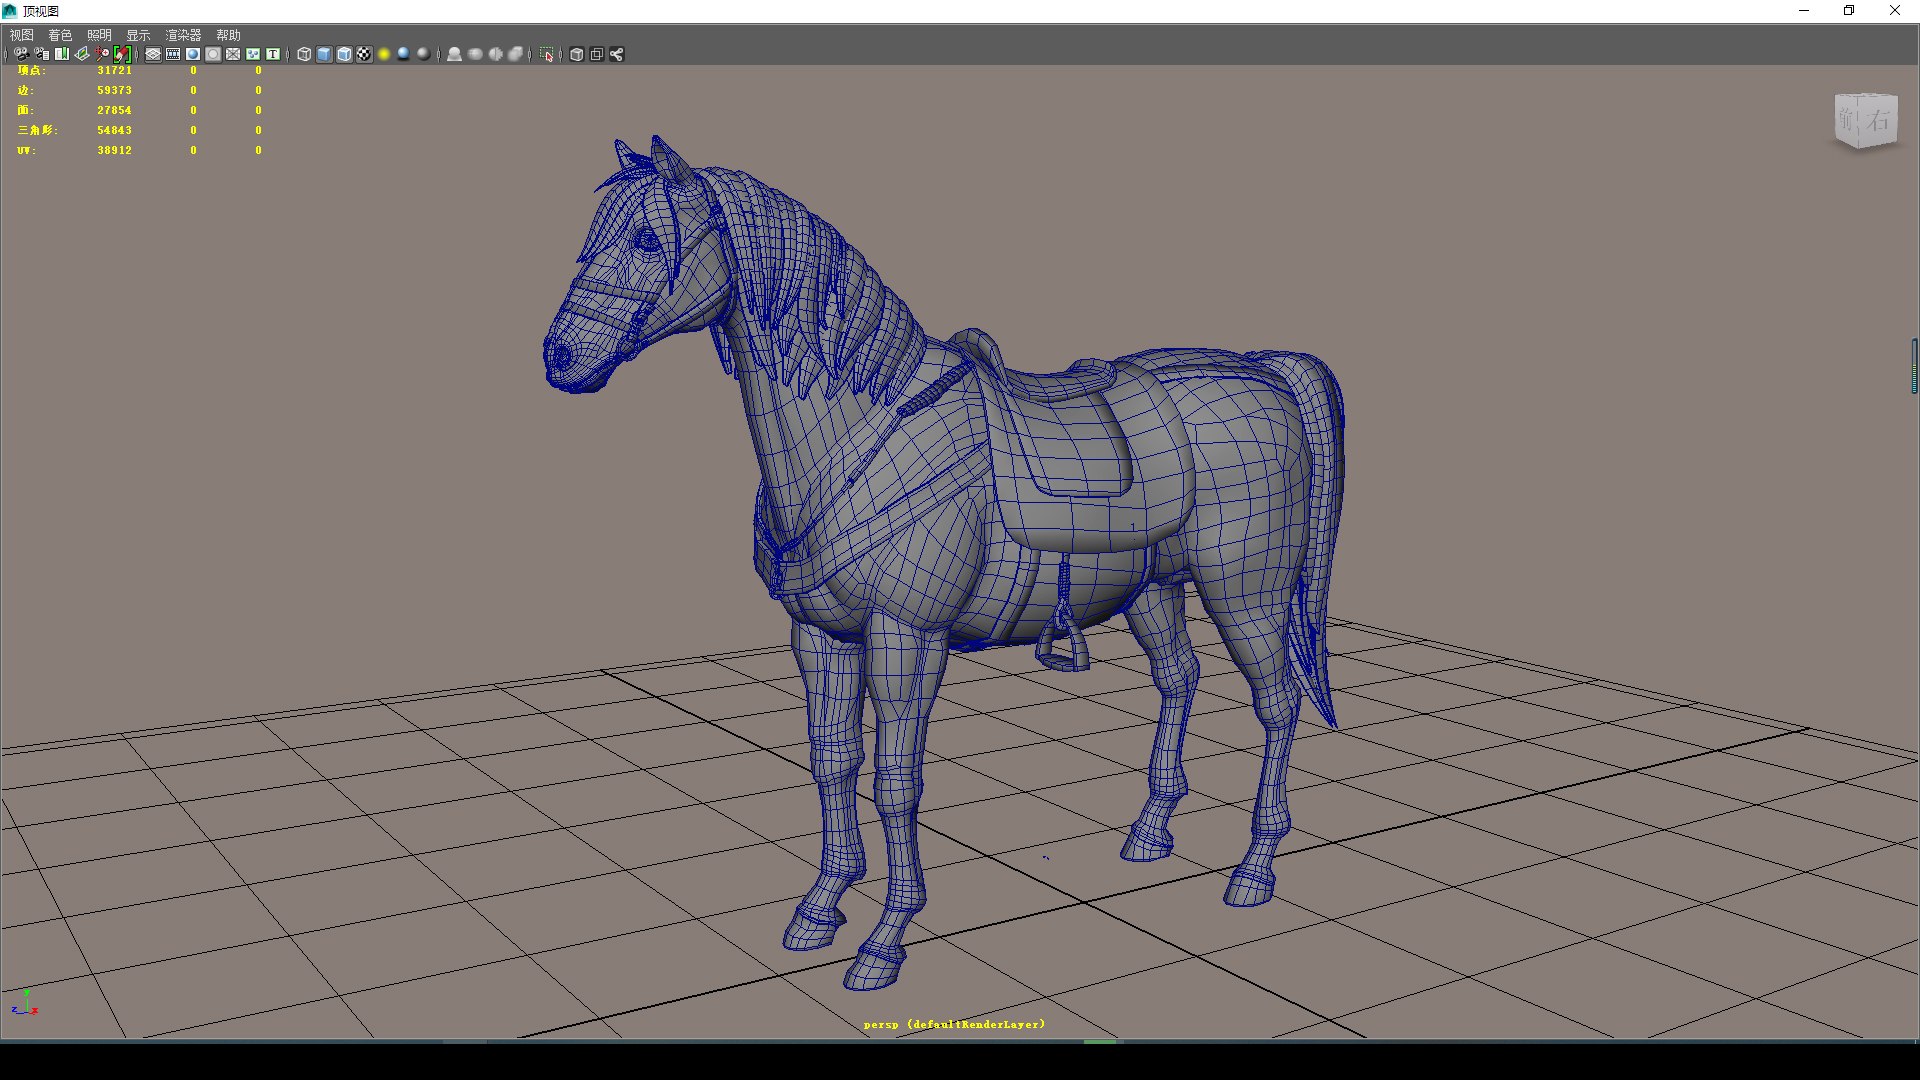Toggle X-Ray Active Components icon
The width and height of the screenshot is (1920, 1080).
[597, 54]
